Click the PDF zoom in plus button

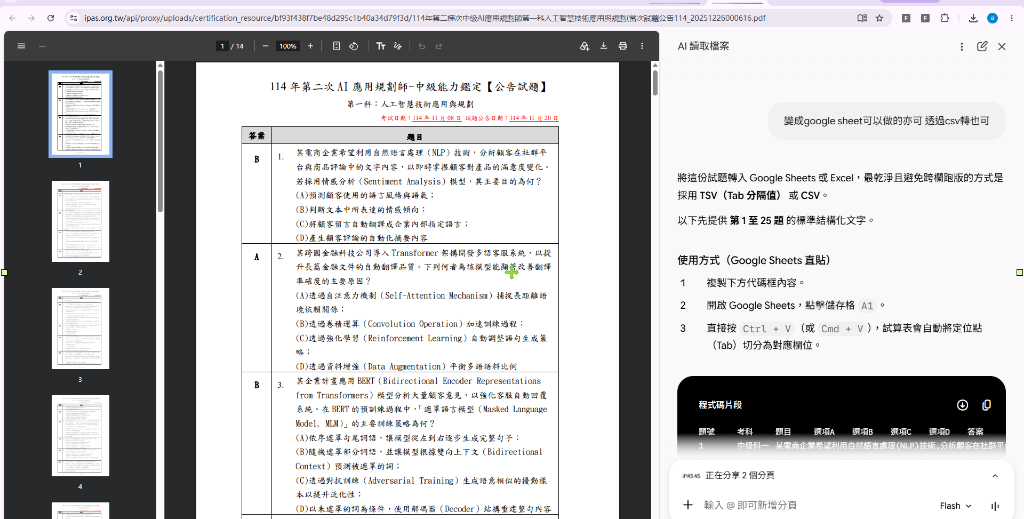point(310,46)
